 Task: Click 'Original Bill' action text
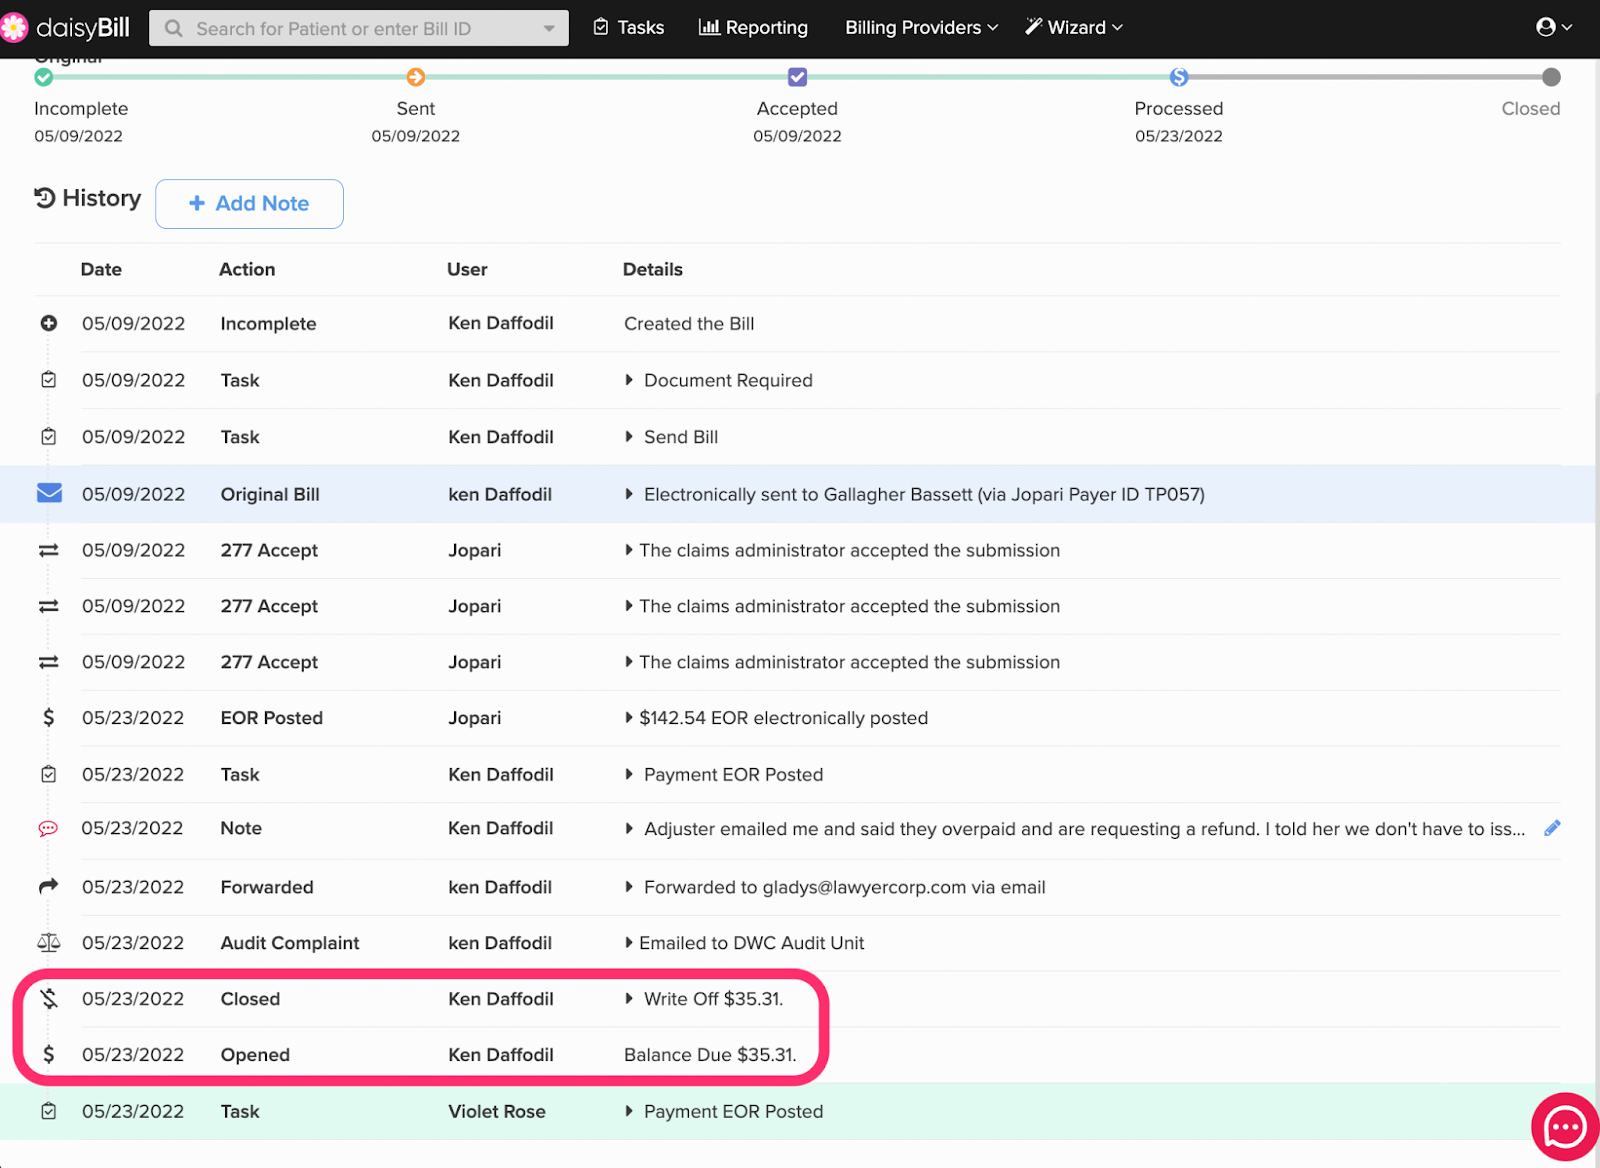click(x=270, y=494)
